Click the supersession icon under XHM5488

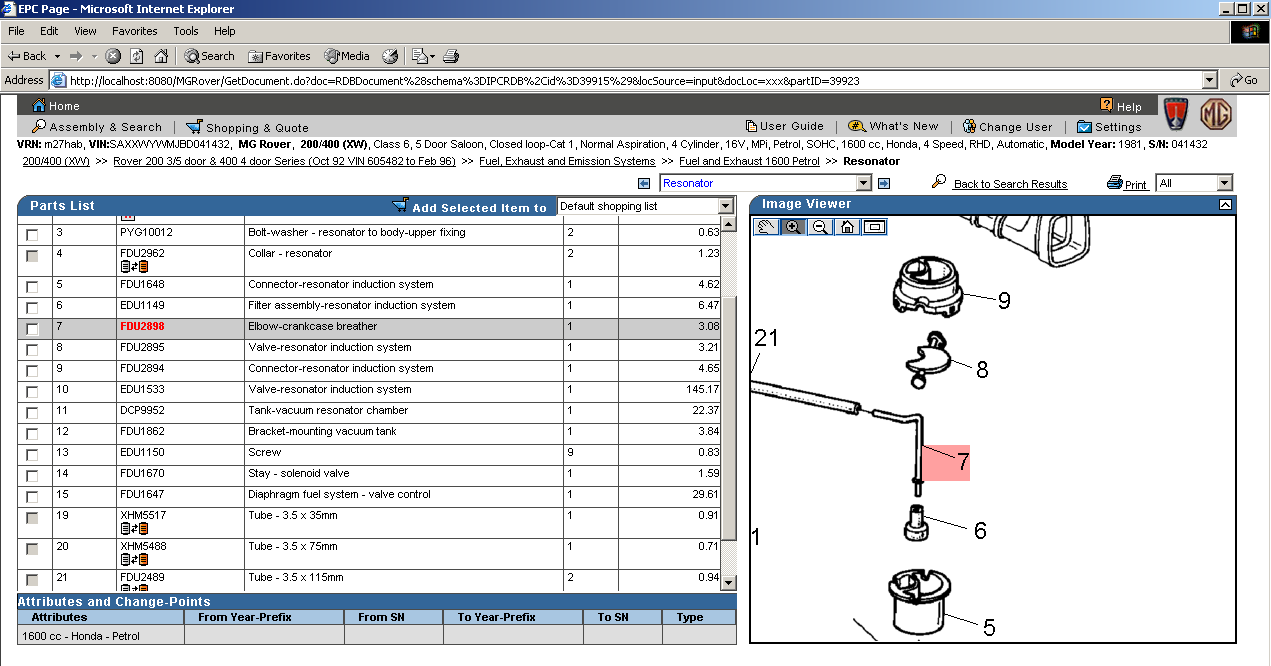[x=134, y=560]
